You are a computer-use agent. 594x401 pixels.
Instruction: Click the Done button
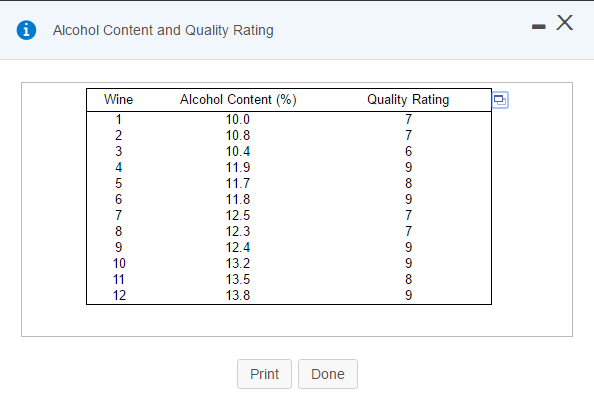point(328,374)
